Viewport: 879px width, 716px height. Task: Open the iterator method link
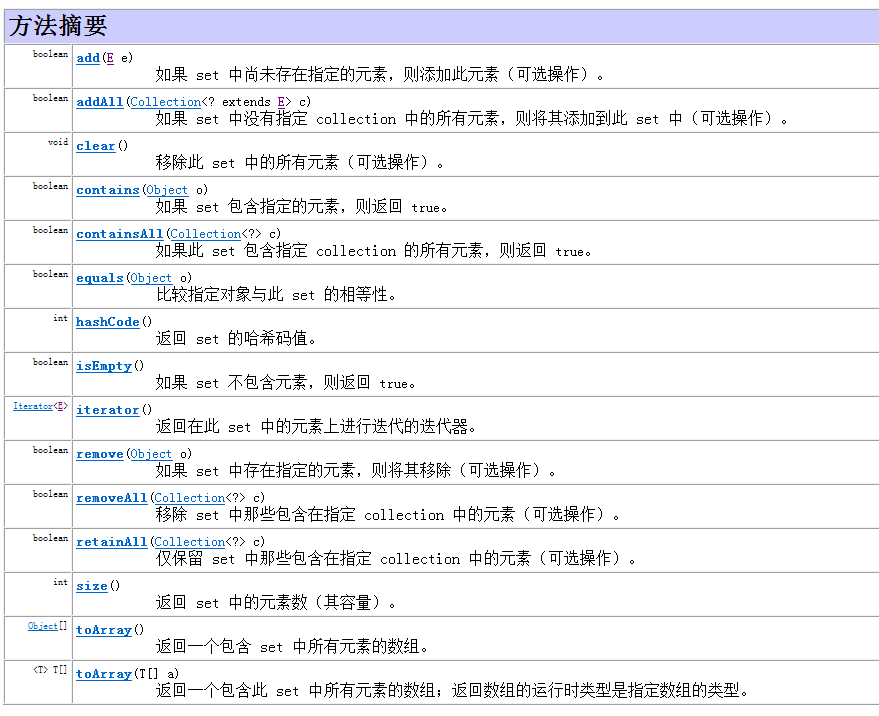pos(108,410)
